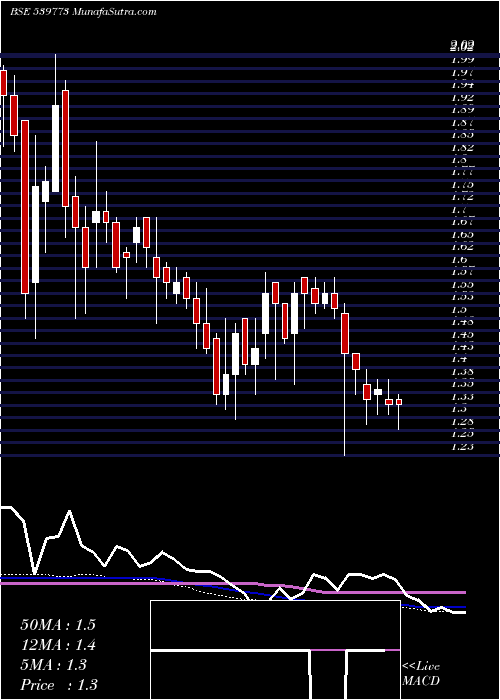Click the 1.99 price axis label
This screenshot has width=500, height=700.
pyautogui.click(x=462, y=60)
